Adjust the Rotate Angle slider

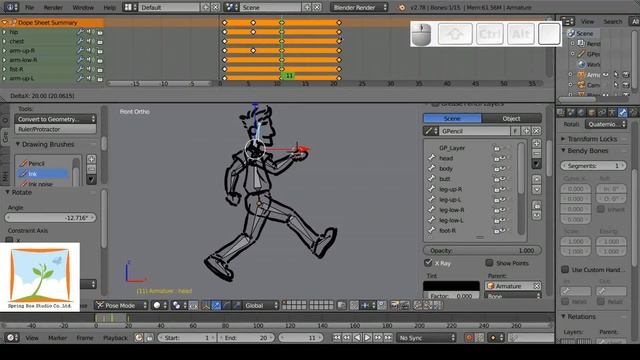[51, 218]
